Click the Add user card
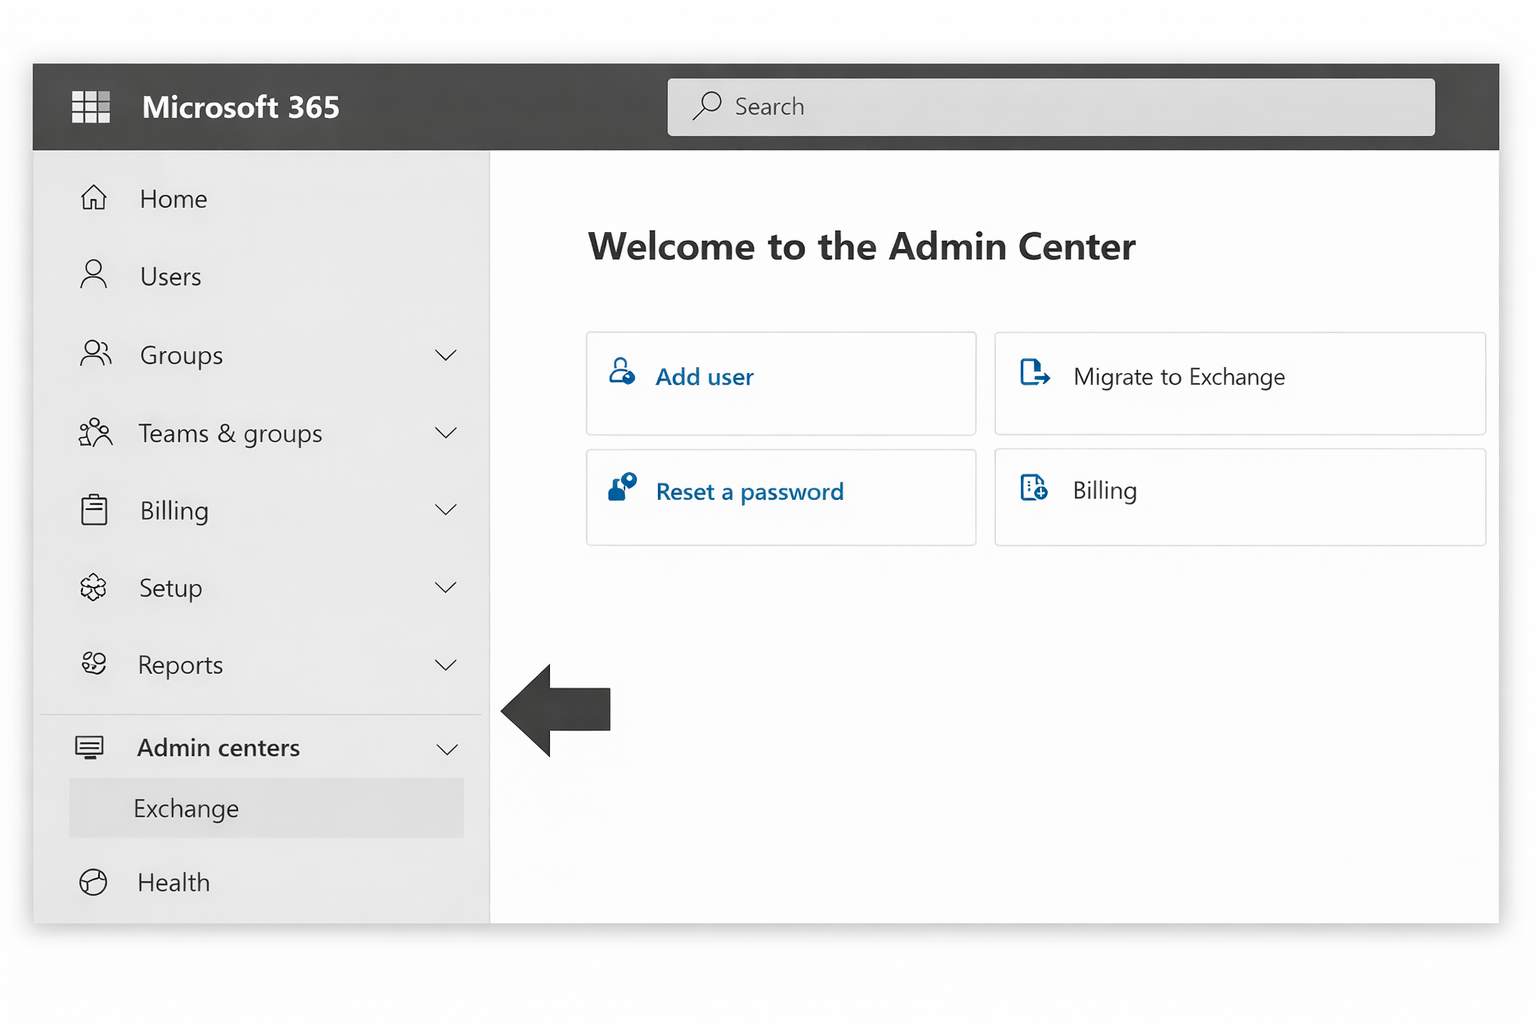This screenshot has height=1024, width=1536. click(780, 383)
